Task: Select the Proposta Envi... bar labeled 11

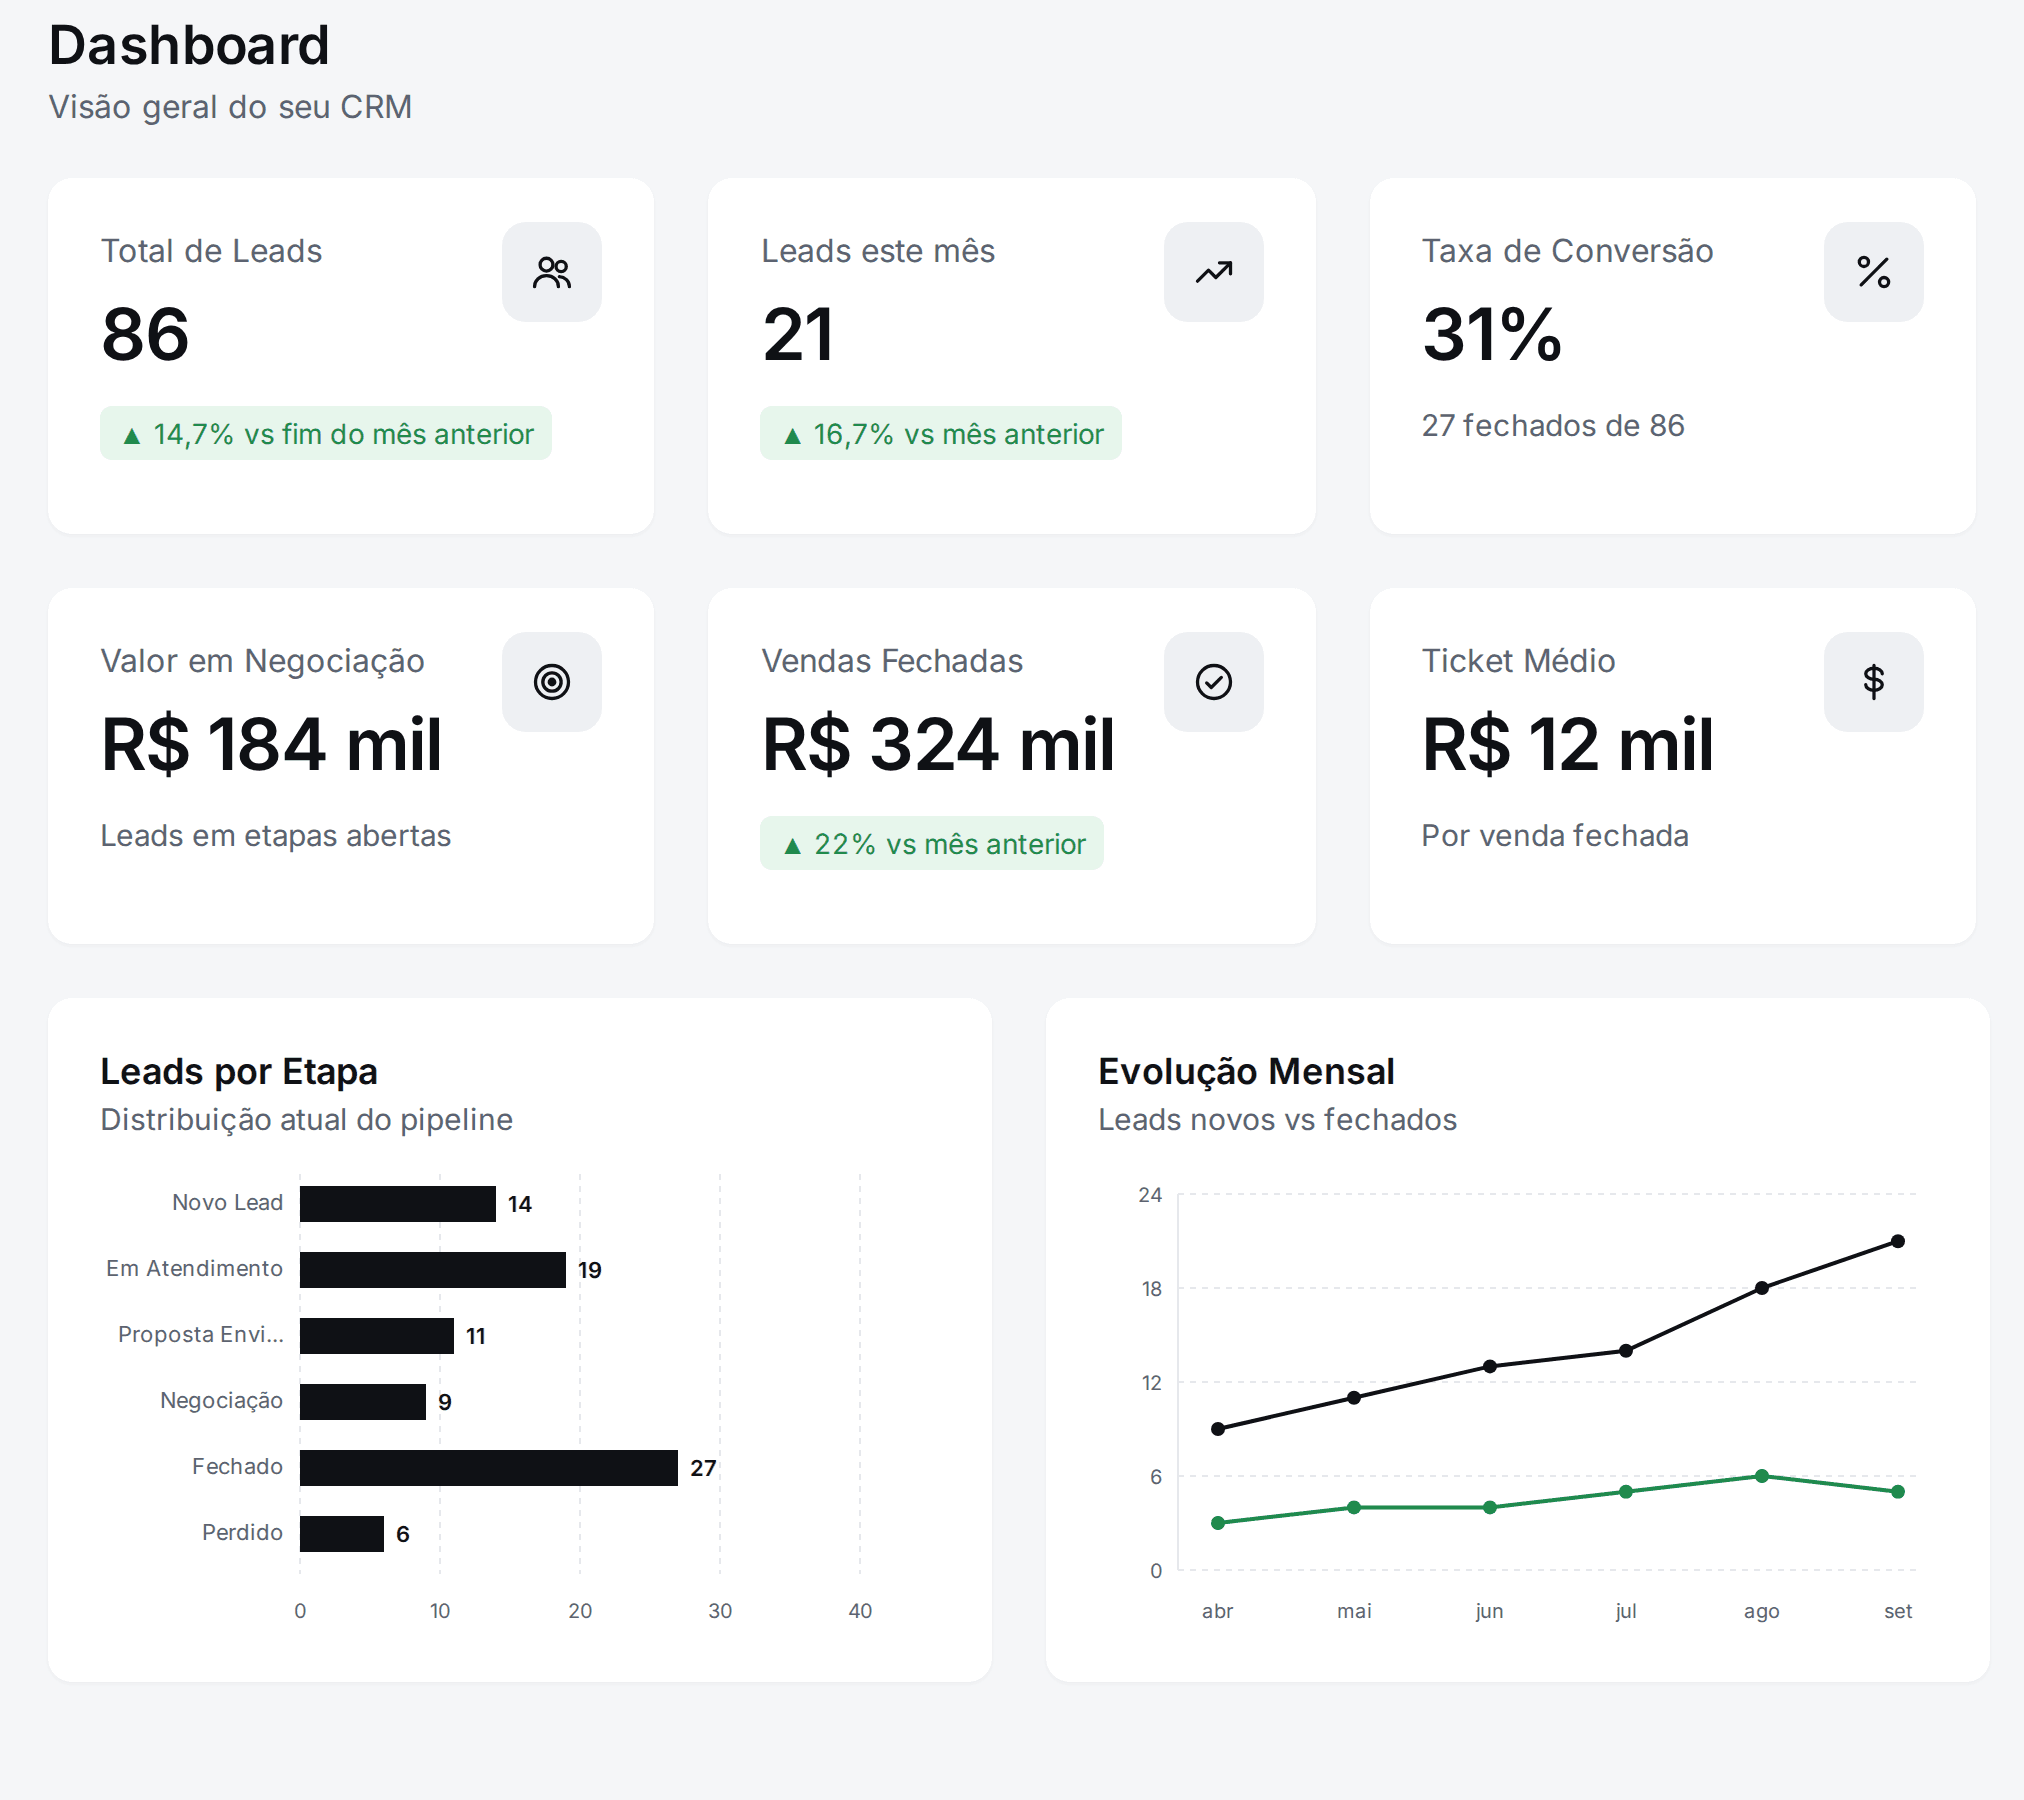Action: 377,1336
